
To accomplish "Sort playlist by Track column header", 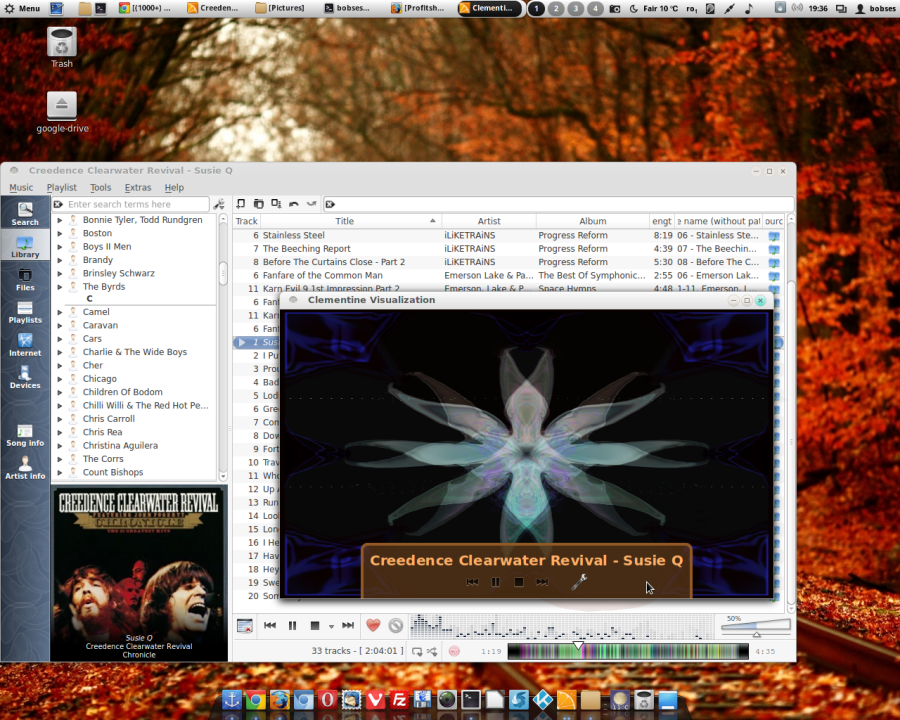I will [x=247, y=221].
